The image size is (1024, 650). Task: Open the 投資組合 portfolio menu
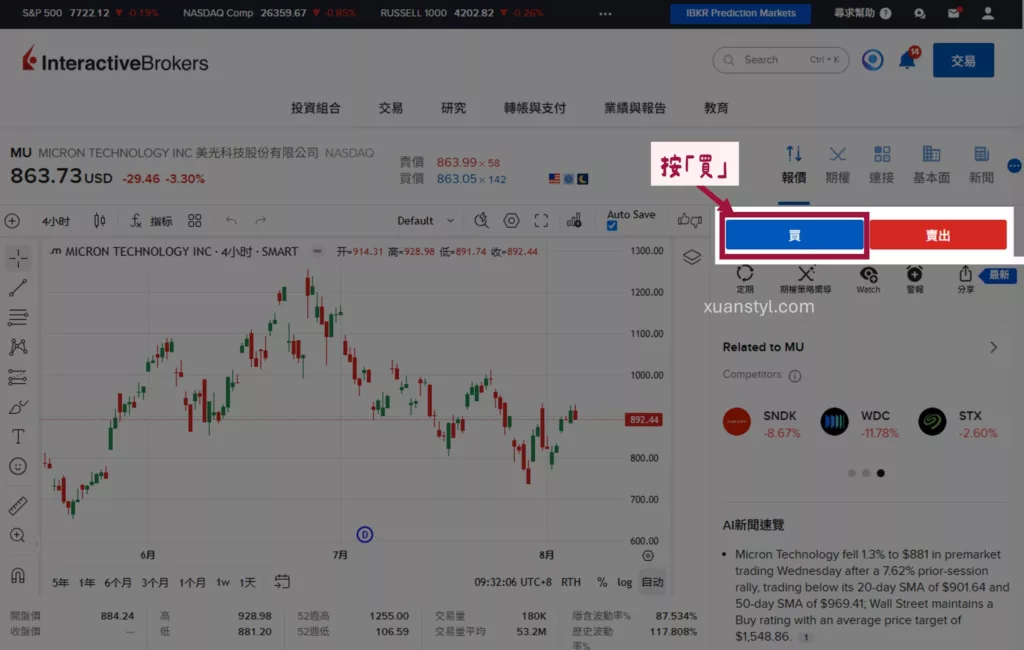(x=316, y=108)
